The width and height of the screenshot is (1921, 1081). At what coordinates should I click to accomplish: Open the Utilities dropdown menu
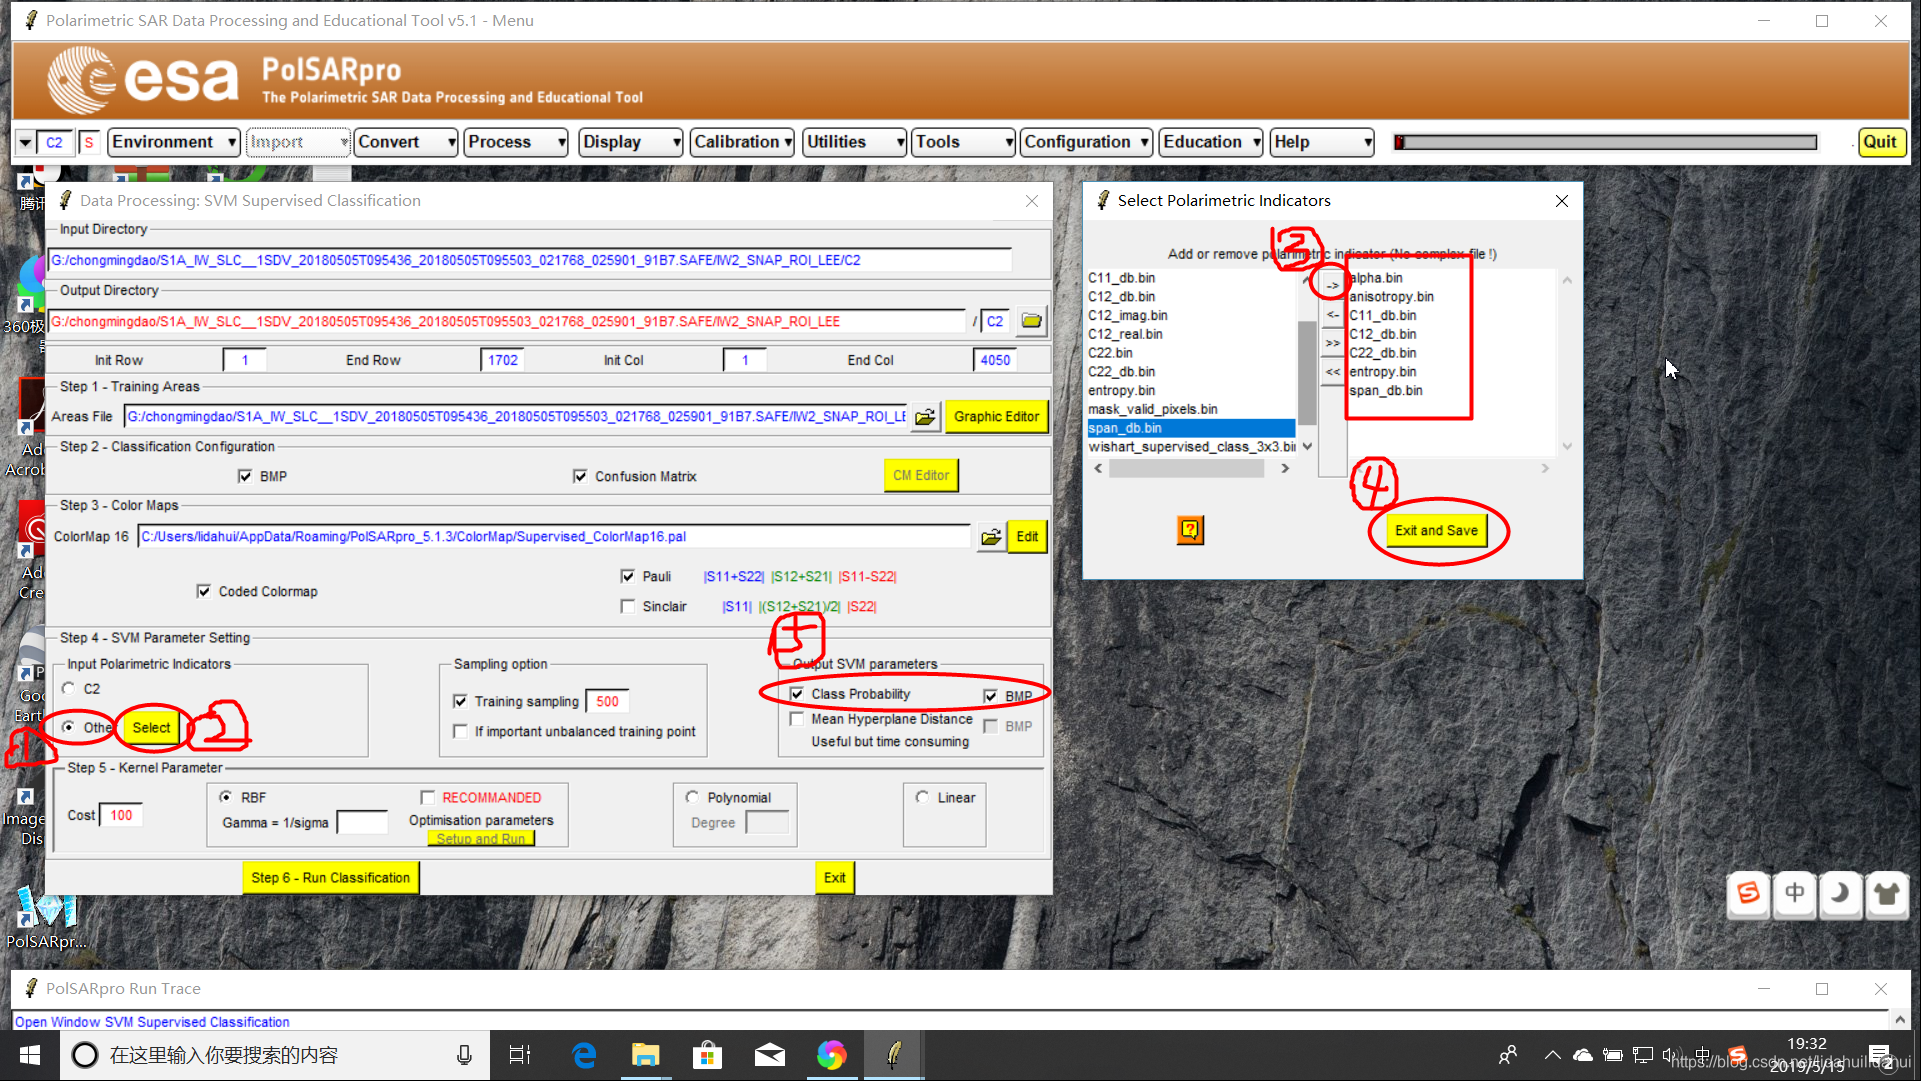click(855, 142)
